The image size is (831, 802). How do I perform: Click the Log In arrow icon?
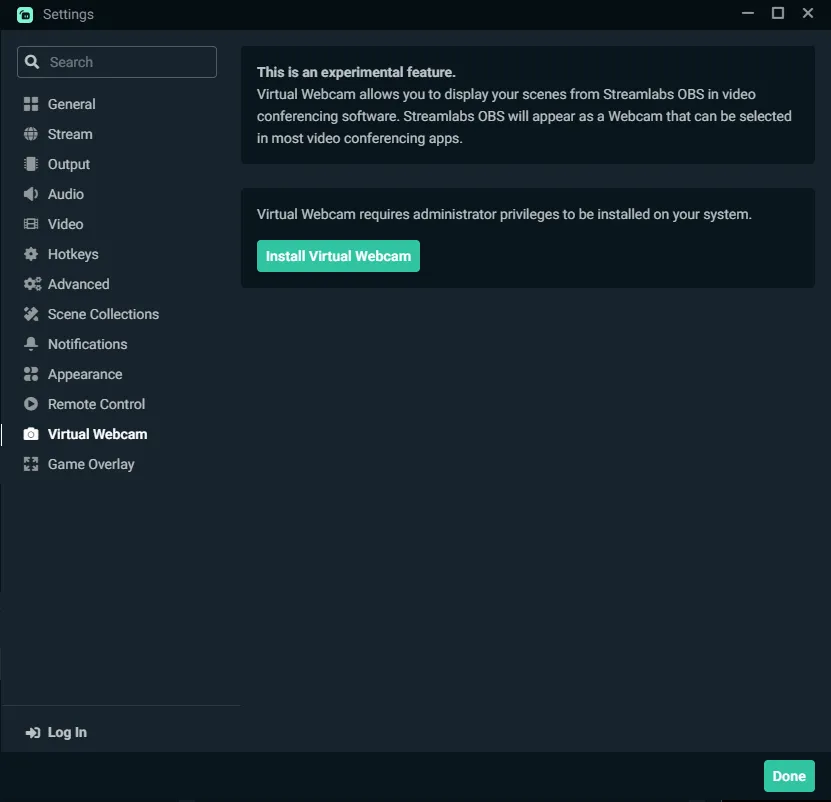pyautogui.click(x=33, y=733)
